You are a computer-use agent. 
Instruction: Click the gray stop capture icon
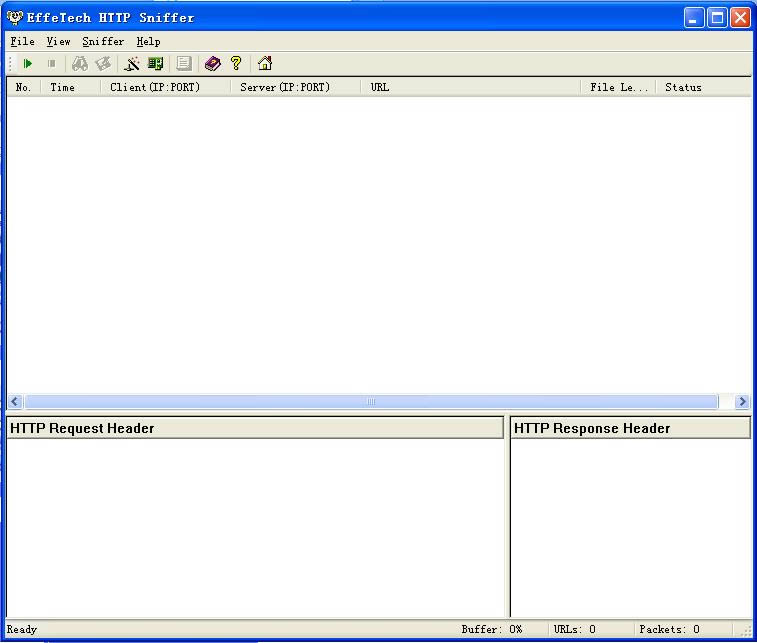pos(51,64)
